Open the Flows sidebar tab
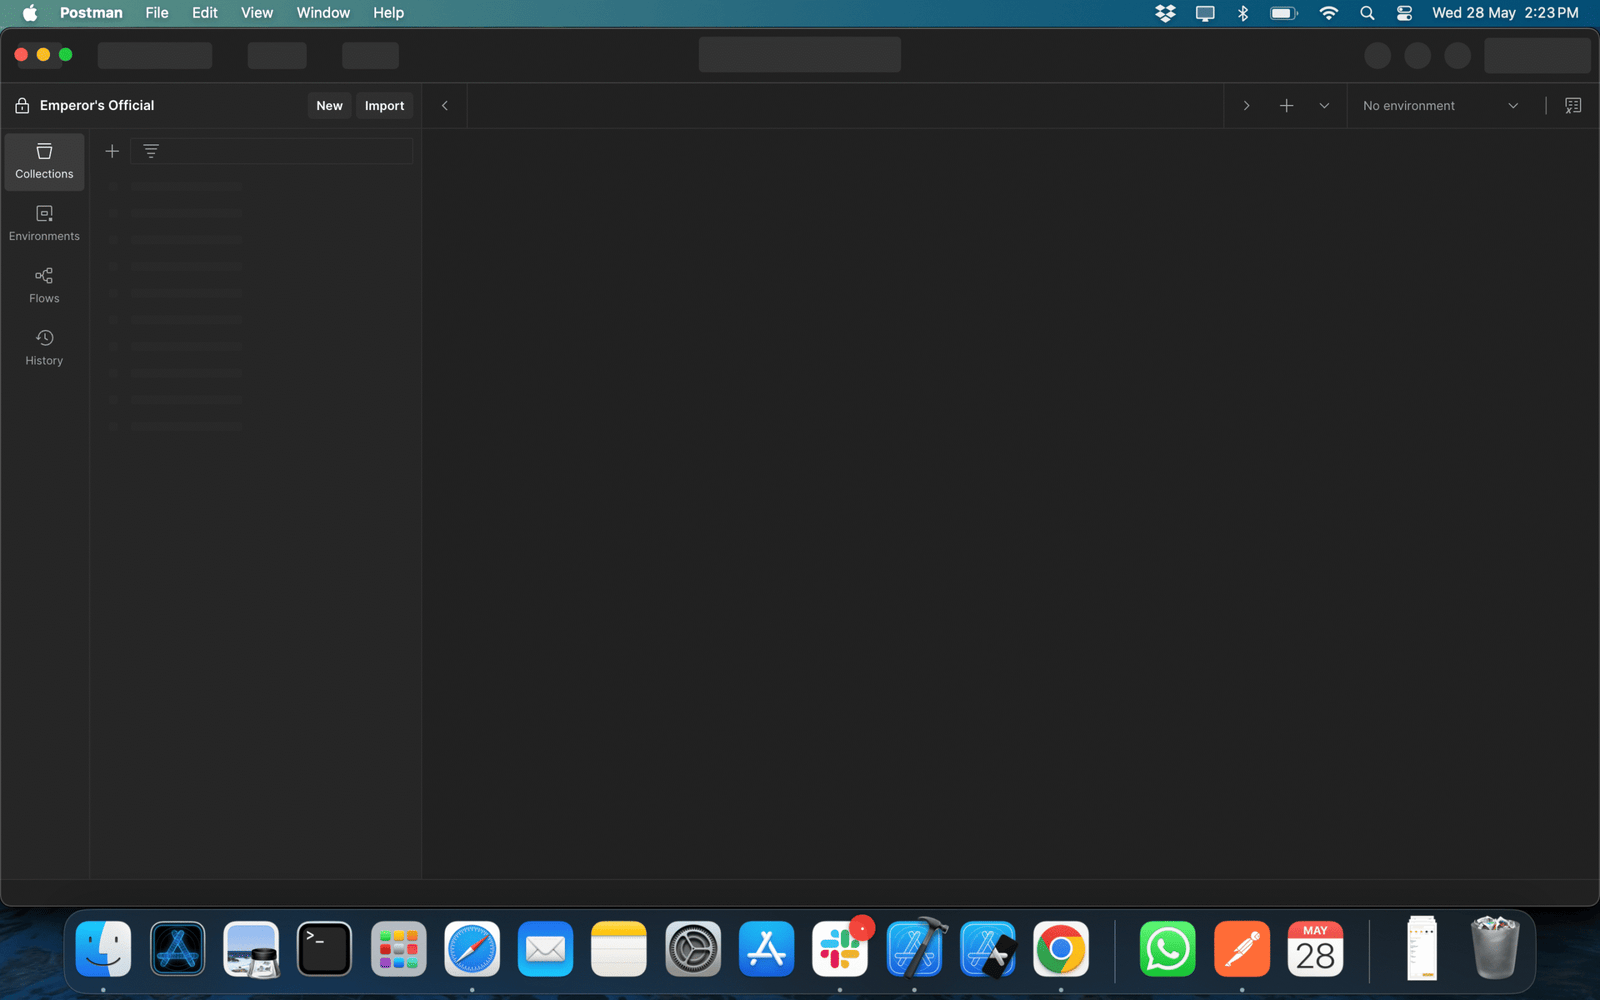This screenshot has height=1000, width=1600. point(44,285)
